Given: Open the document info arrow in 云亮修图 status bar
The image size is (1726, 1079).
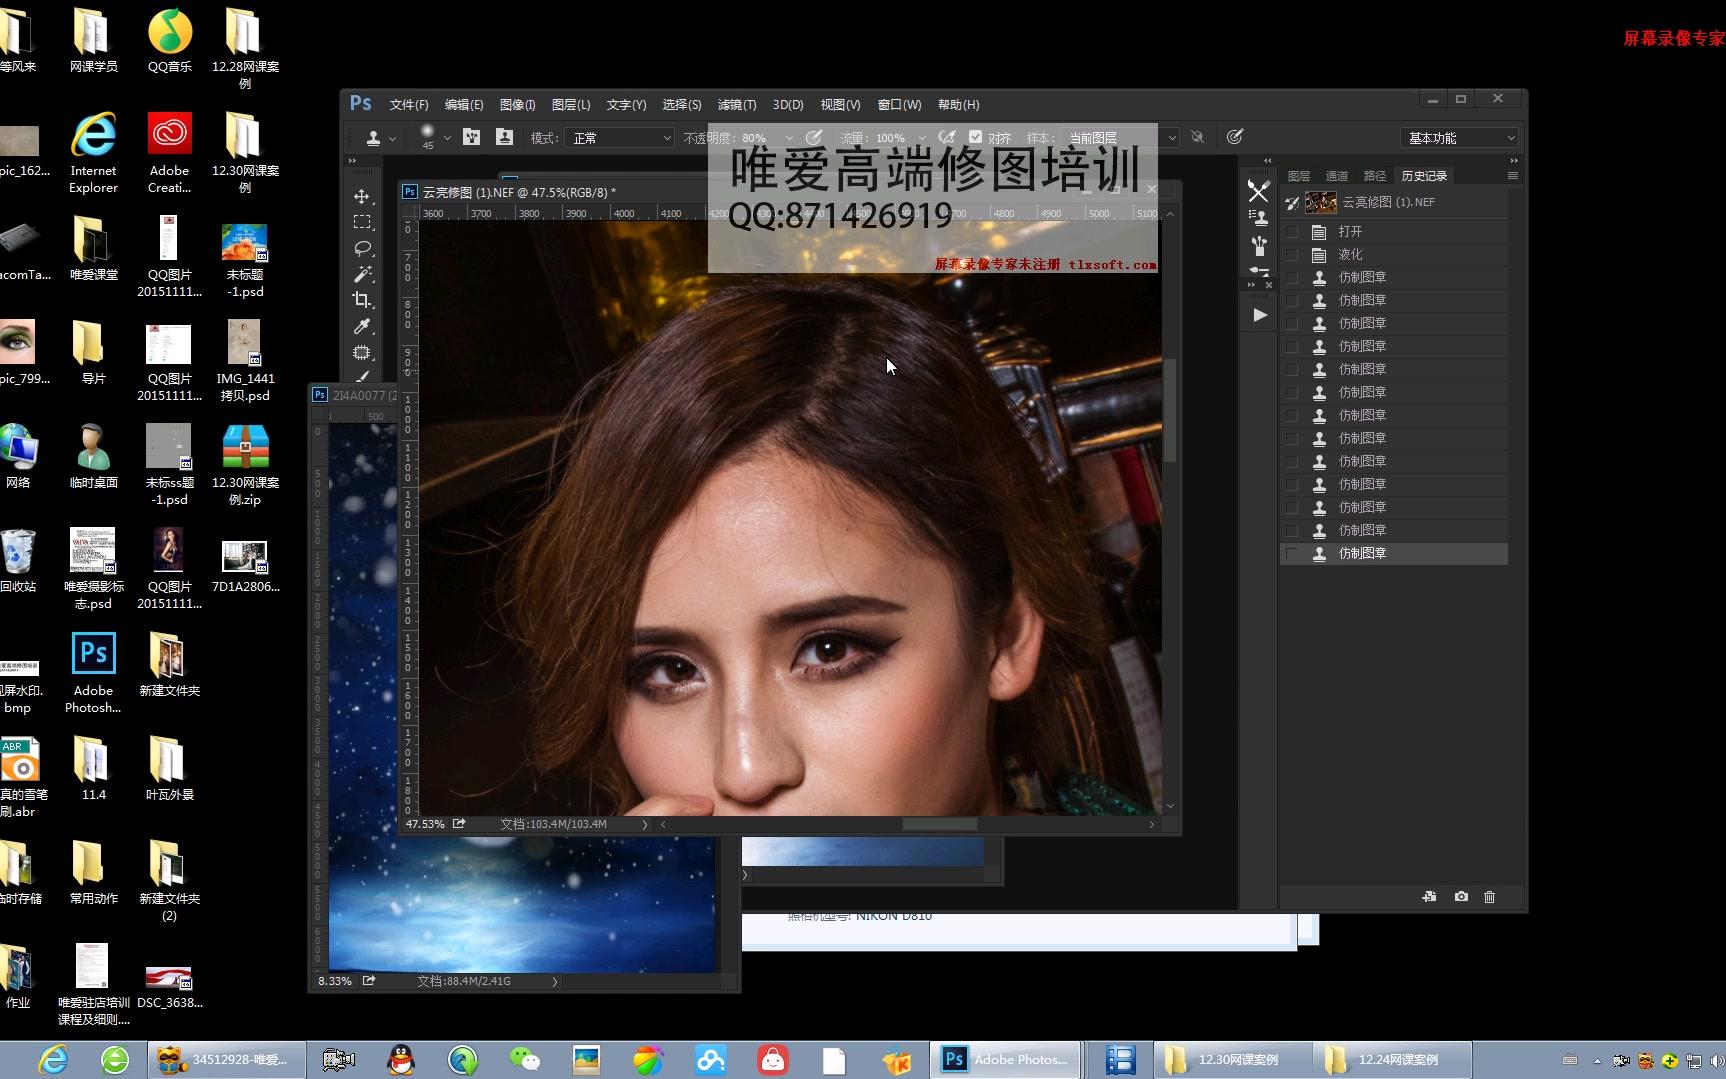Looking at the screenshot, I should pyautogui.click(x=644, y=824).
